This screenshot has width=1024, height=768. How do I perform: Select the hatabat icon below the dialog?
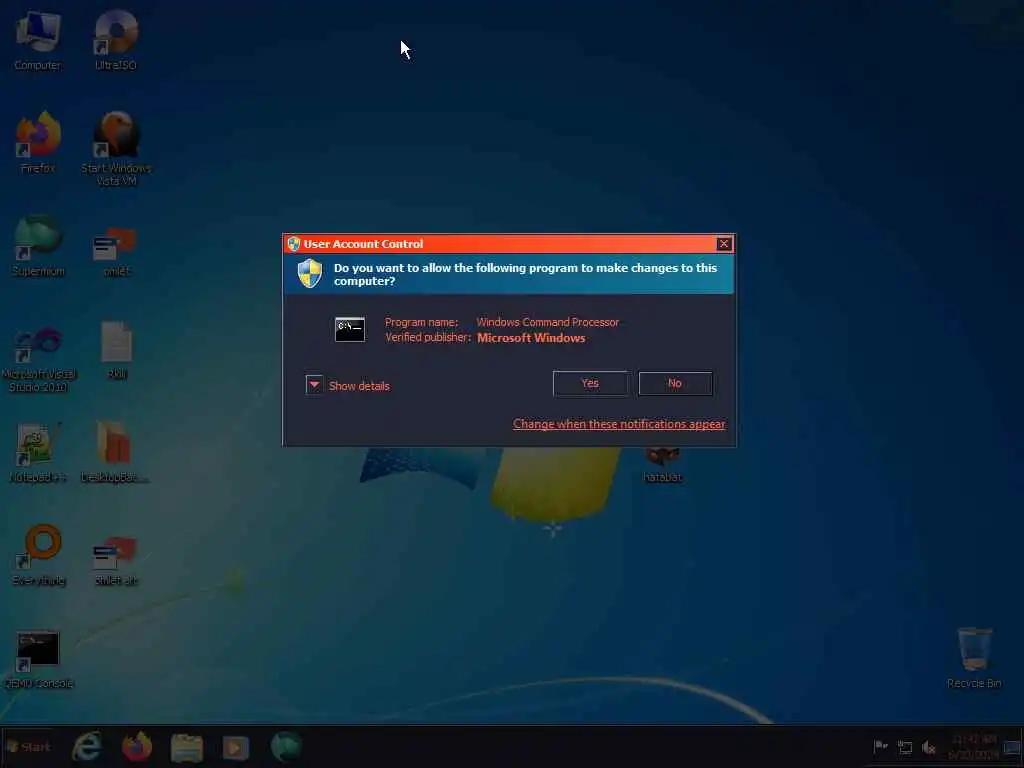[x=662, y=465]
